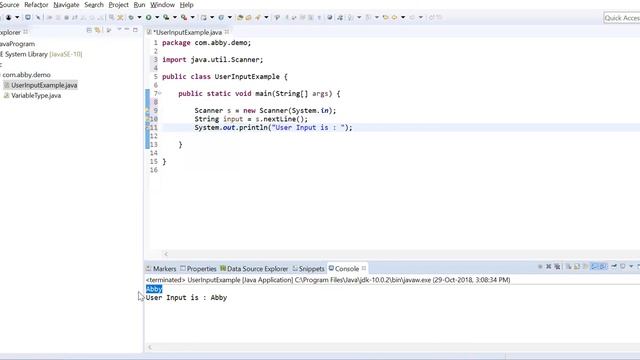Click the Coverage run icon in toolbar
Viewport: 640px width, 360px height.
point(166,18)
